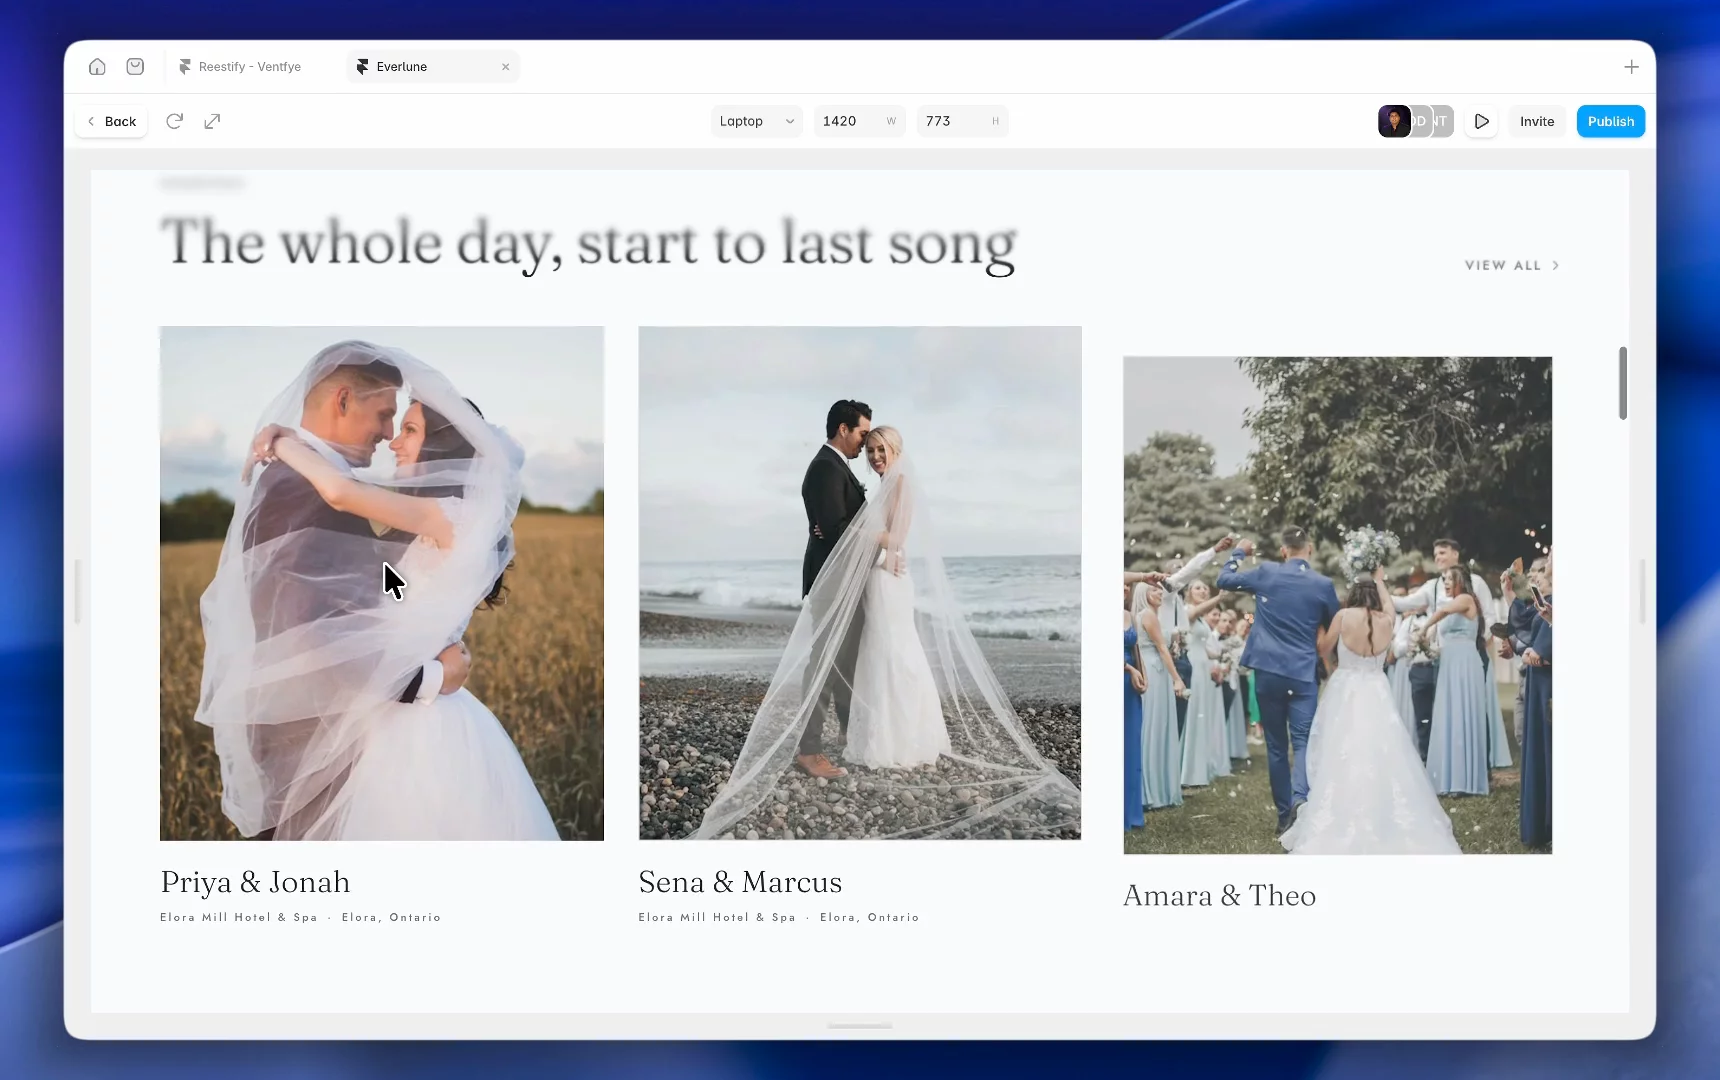Open the marketplace bag icon
The image size is (1720, 1080).
point(135,67)
